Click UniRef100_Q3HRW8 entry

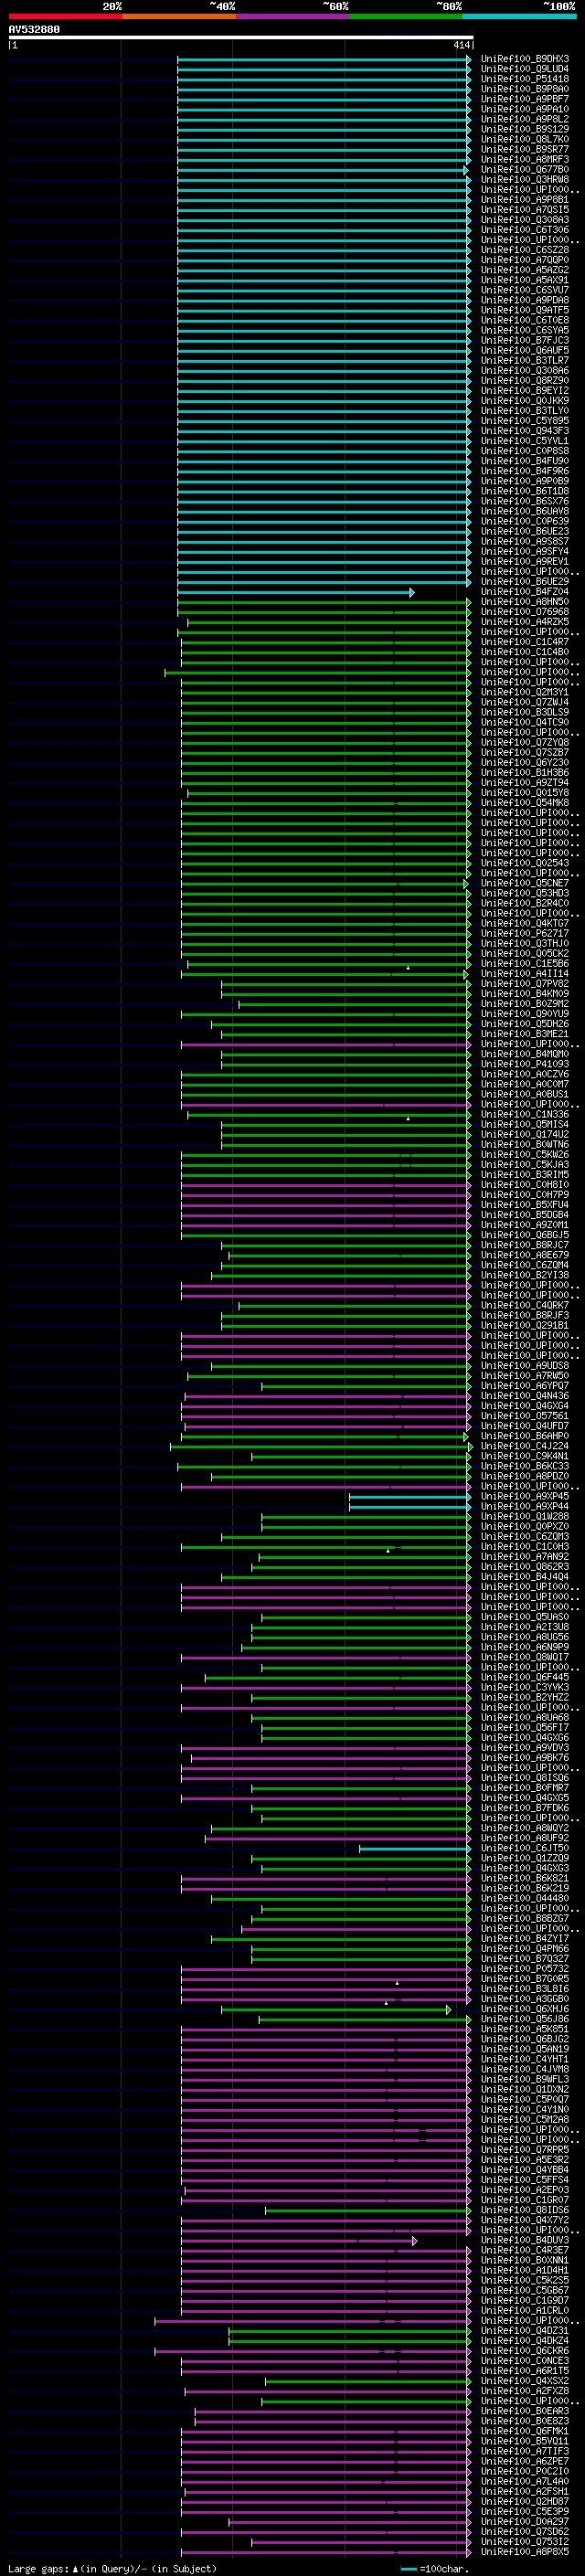tap(525, 180)
